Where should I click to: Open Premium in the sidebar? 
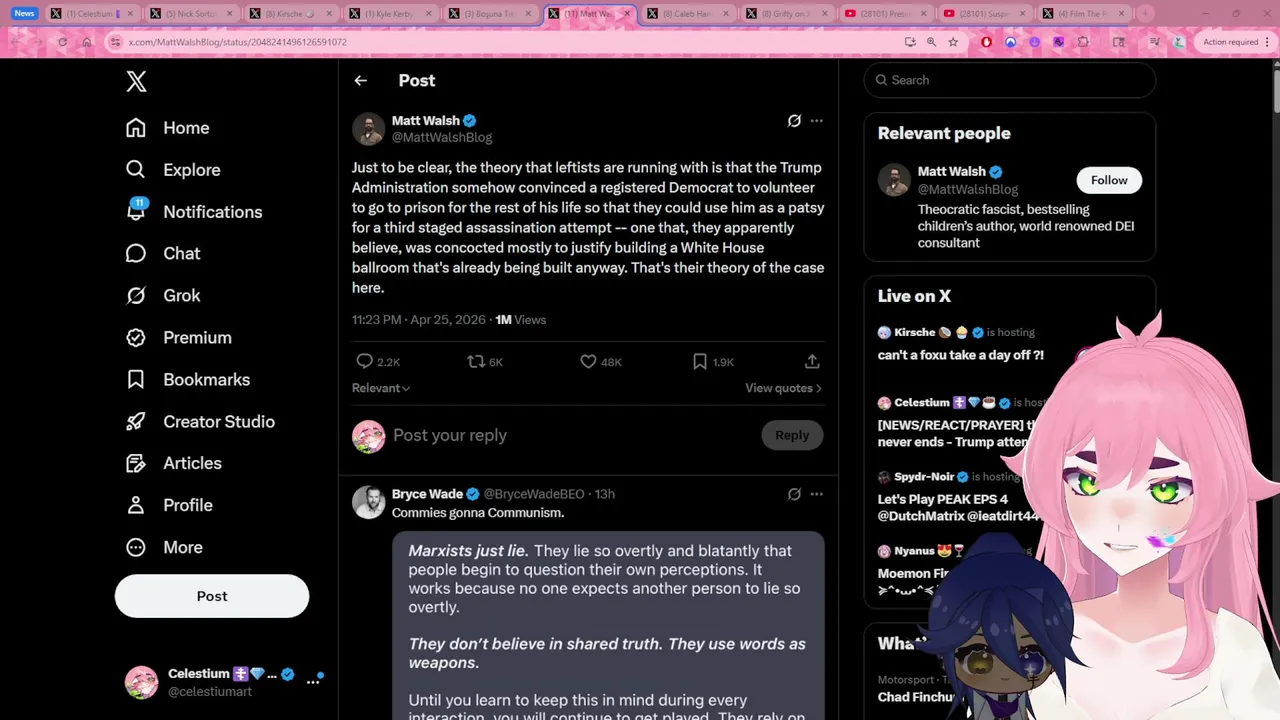pos(179,338)
